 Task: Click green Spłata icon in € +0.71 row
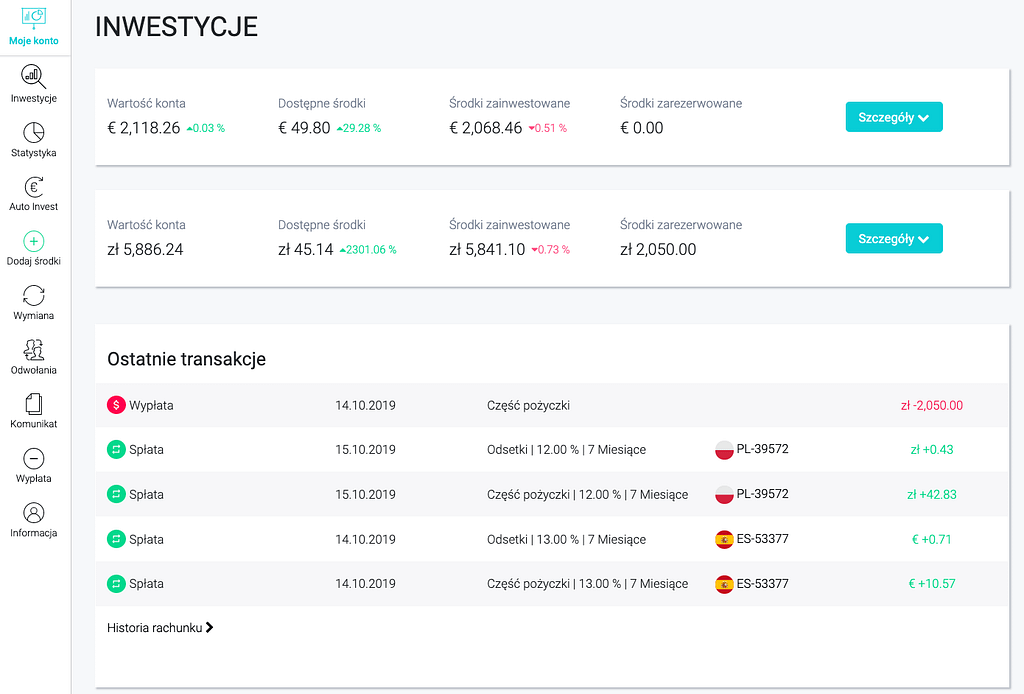point(116,539)
